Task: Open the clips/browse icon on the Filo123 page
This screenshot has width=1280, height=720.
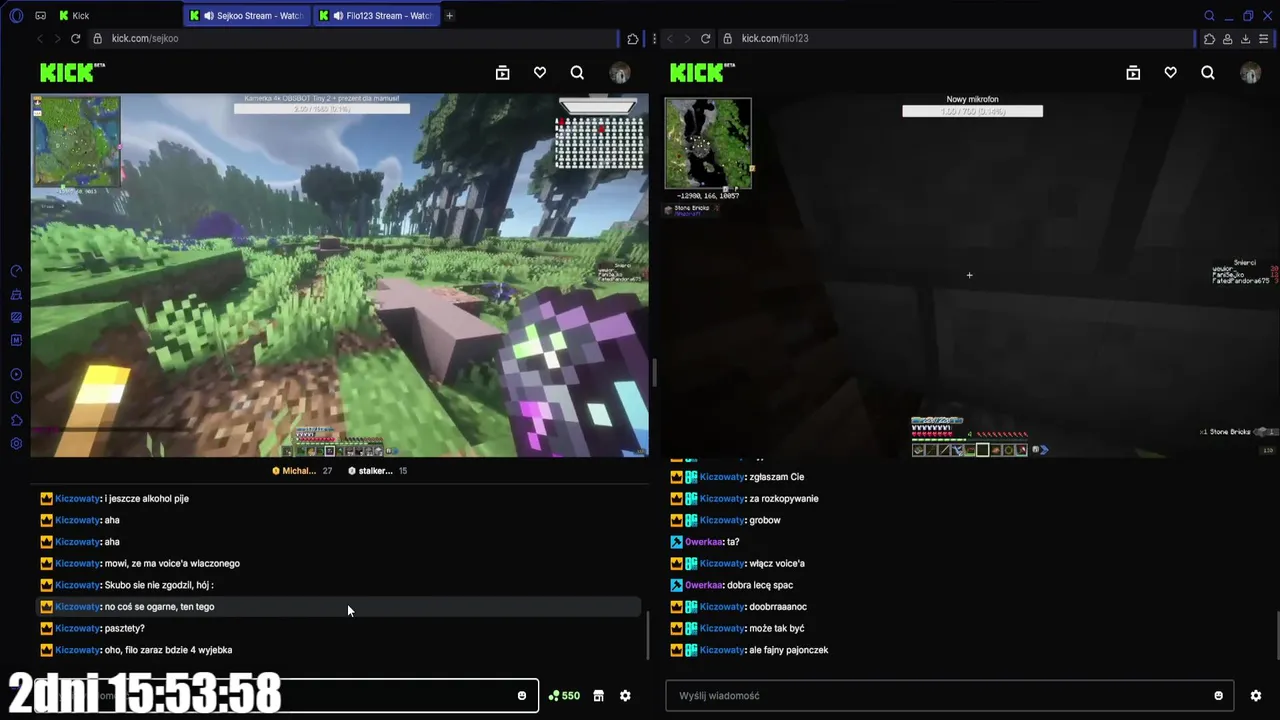Action: [1133, 72]
